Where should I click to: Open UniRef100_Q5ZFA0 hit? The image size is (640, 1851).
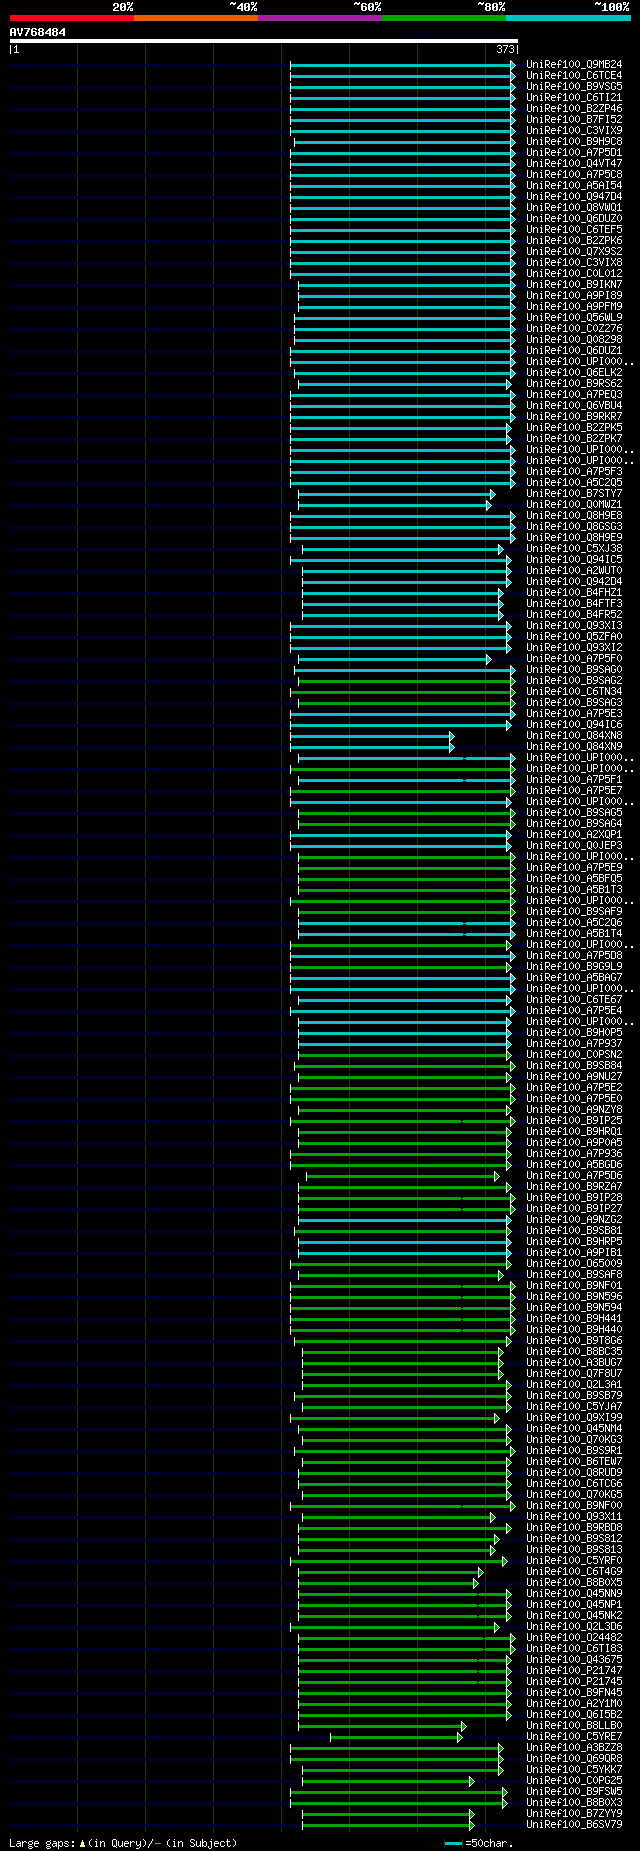[574, 637]
